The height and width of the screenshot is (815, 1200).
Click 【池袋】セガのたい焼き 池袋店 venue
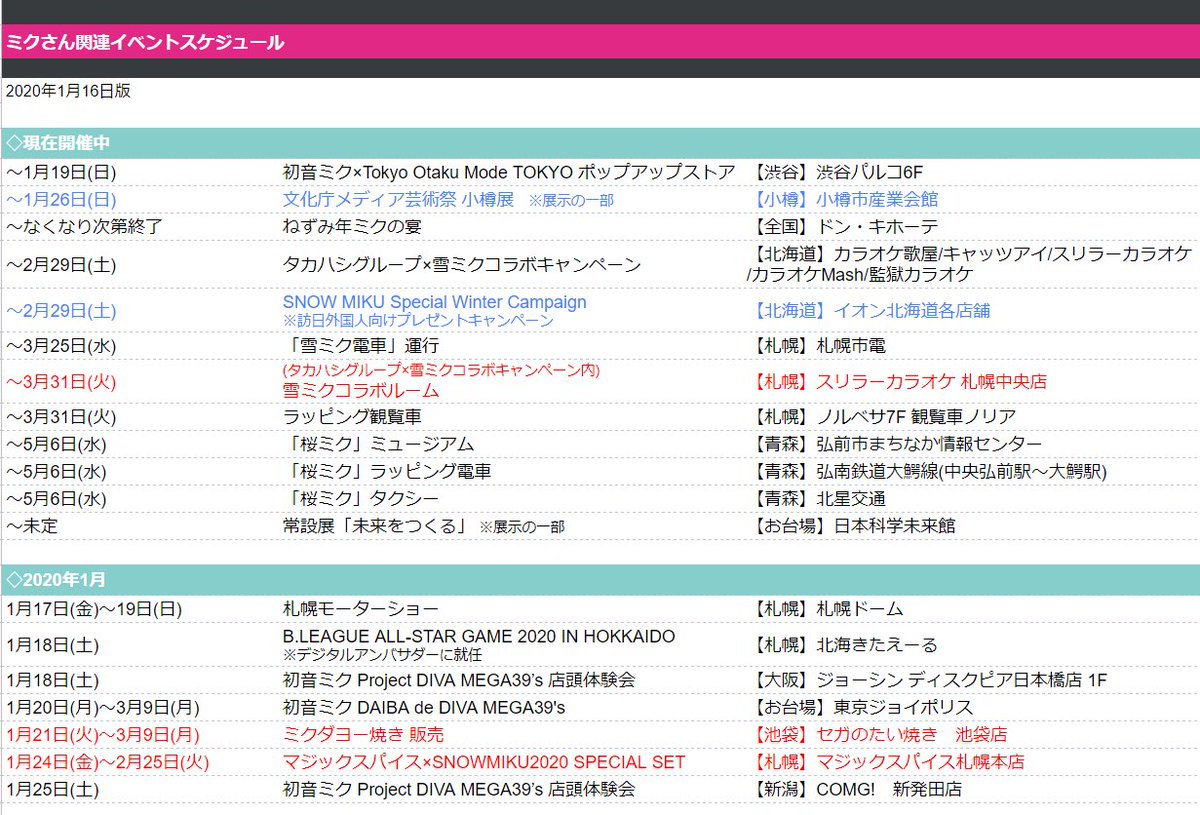coord(877,734)
